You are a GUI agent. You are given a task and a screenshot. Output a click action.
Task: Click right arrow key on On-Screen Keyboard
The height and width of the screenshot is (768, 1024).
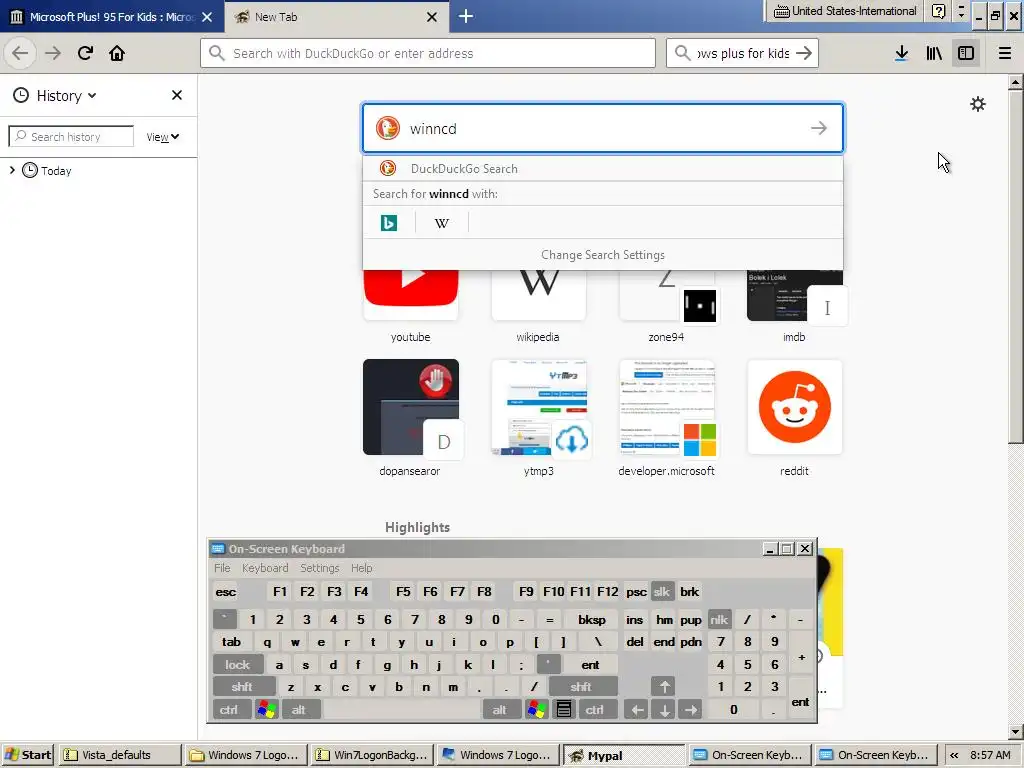click(x=690, y=710)
